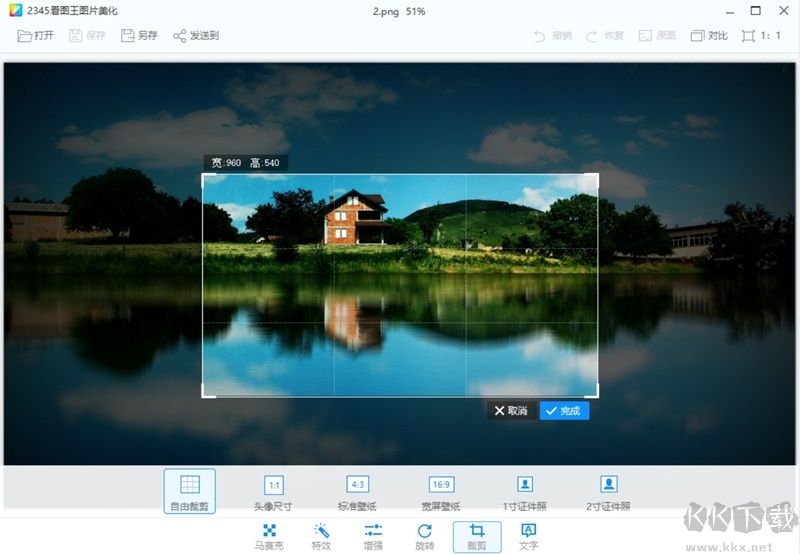
Task: Choose the 头像尺寸 1:1 crop preset
Action: pos(274,490)
